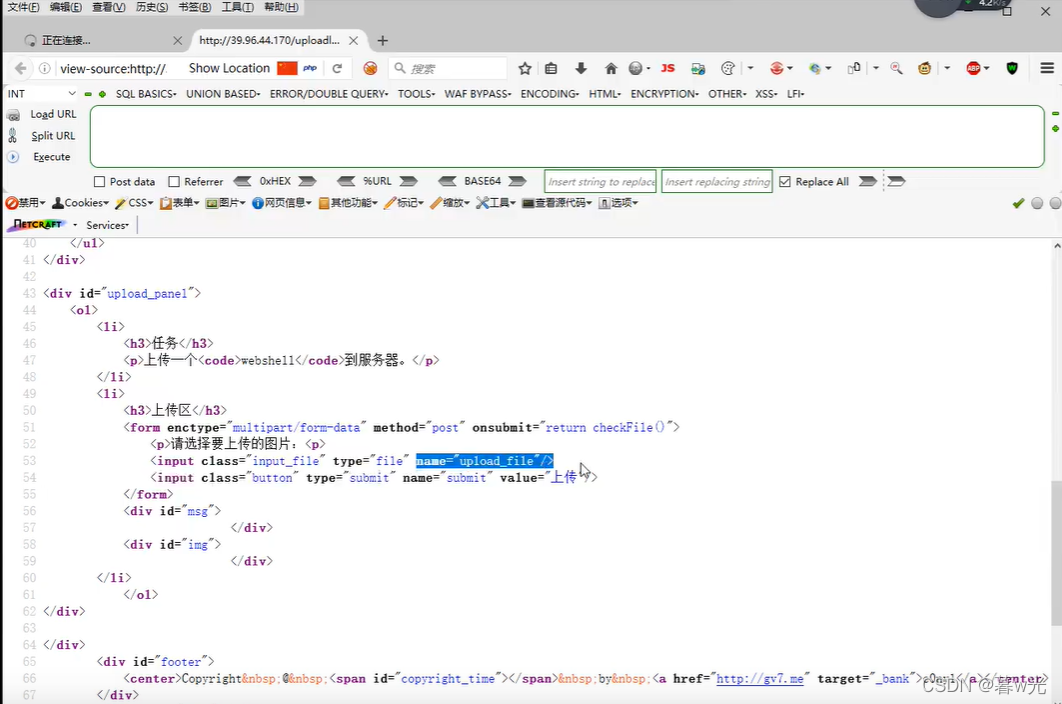Click the right arrow after BASE64
The image size is (1062, 704).
point(517,181)
